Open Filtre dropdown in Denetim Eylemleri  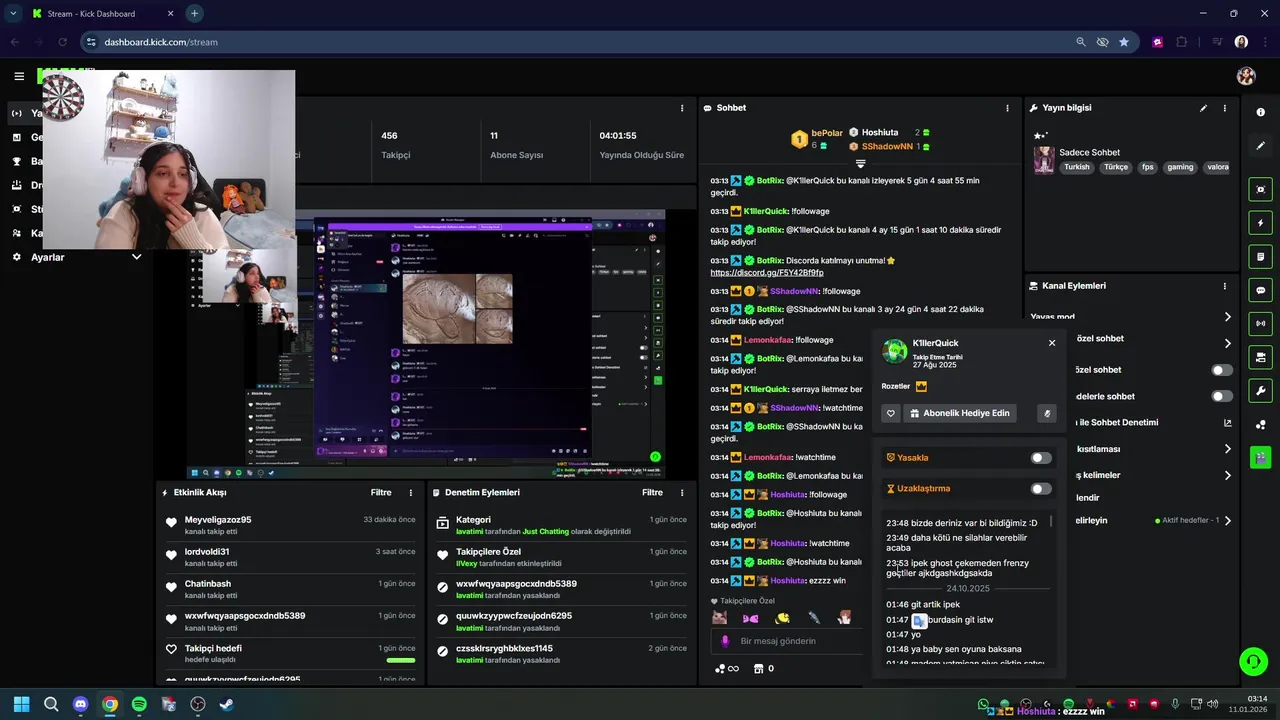tap(652, 492)
